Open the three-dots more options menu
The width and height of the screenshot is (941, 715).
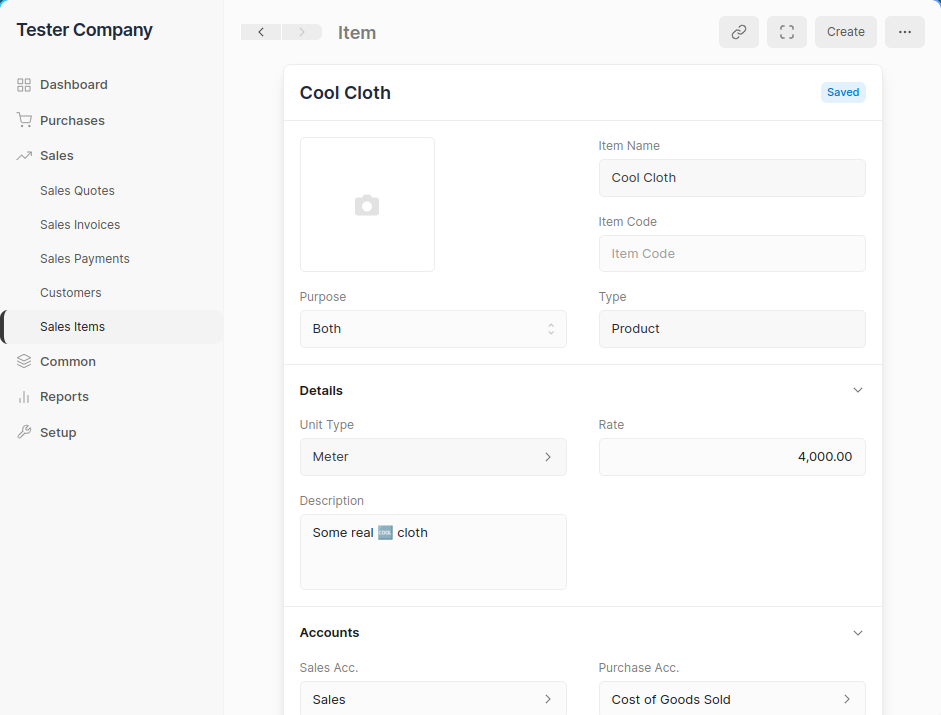[904, 32]
